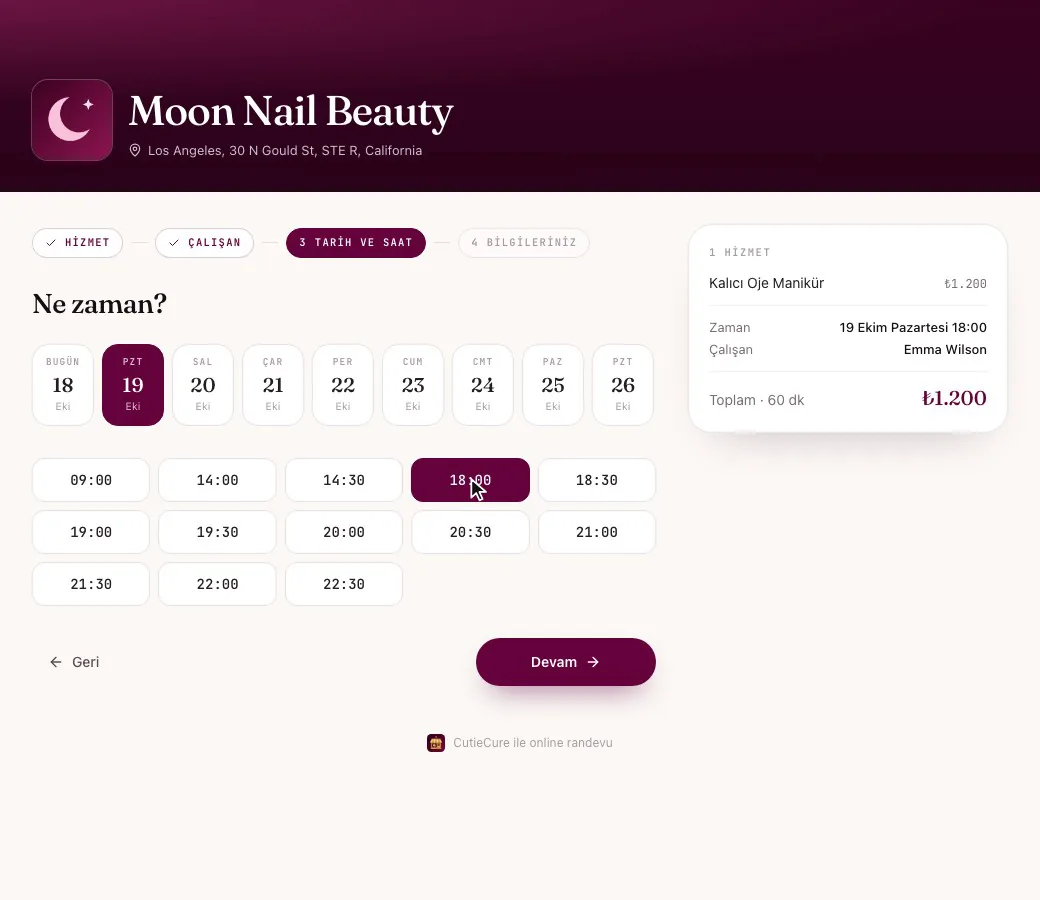The height and width of the screenshot is (900, 1040).
Task: Choose the 09:00 time slot
Action: (91, 480)
